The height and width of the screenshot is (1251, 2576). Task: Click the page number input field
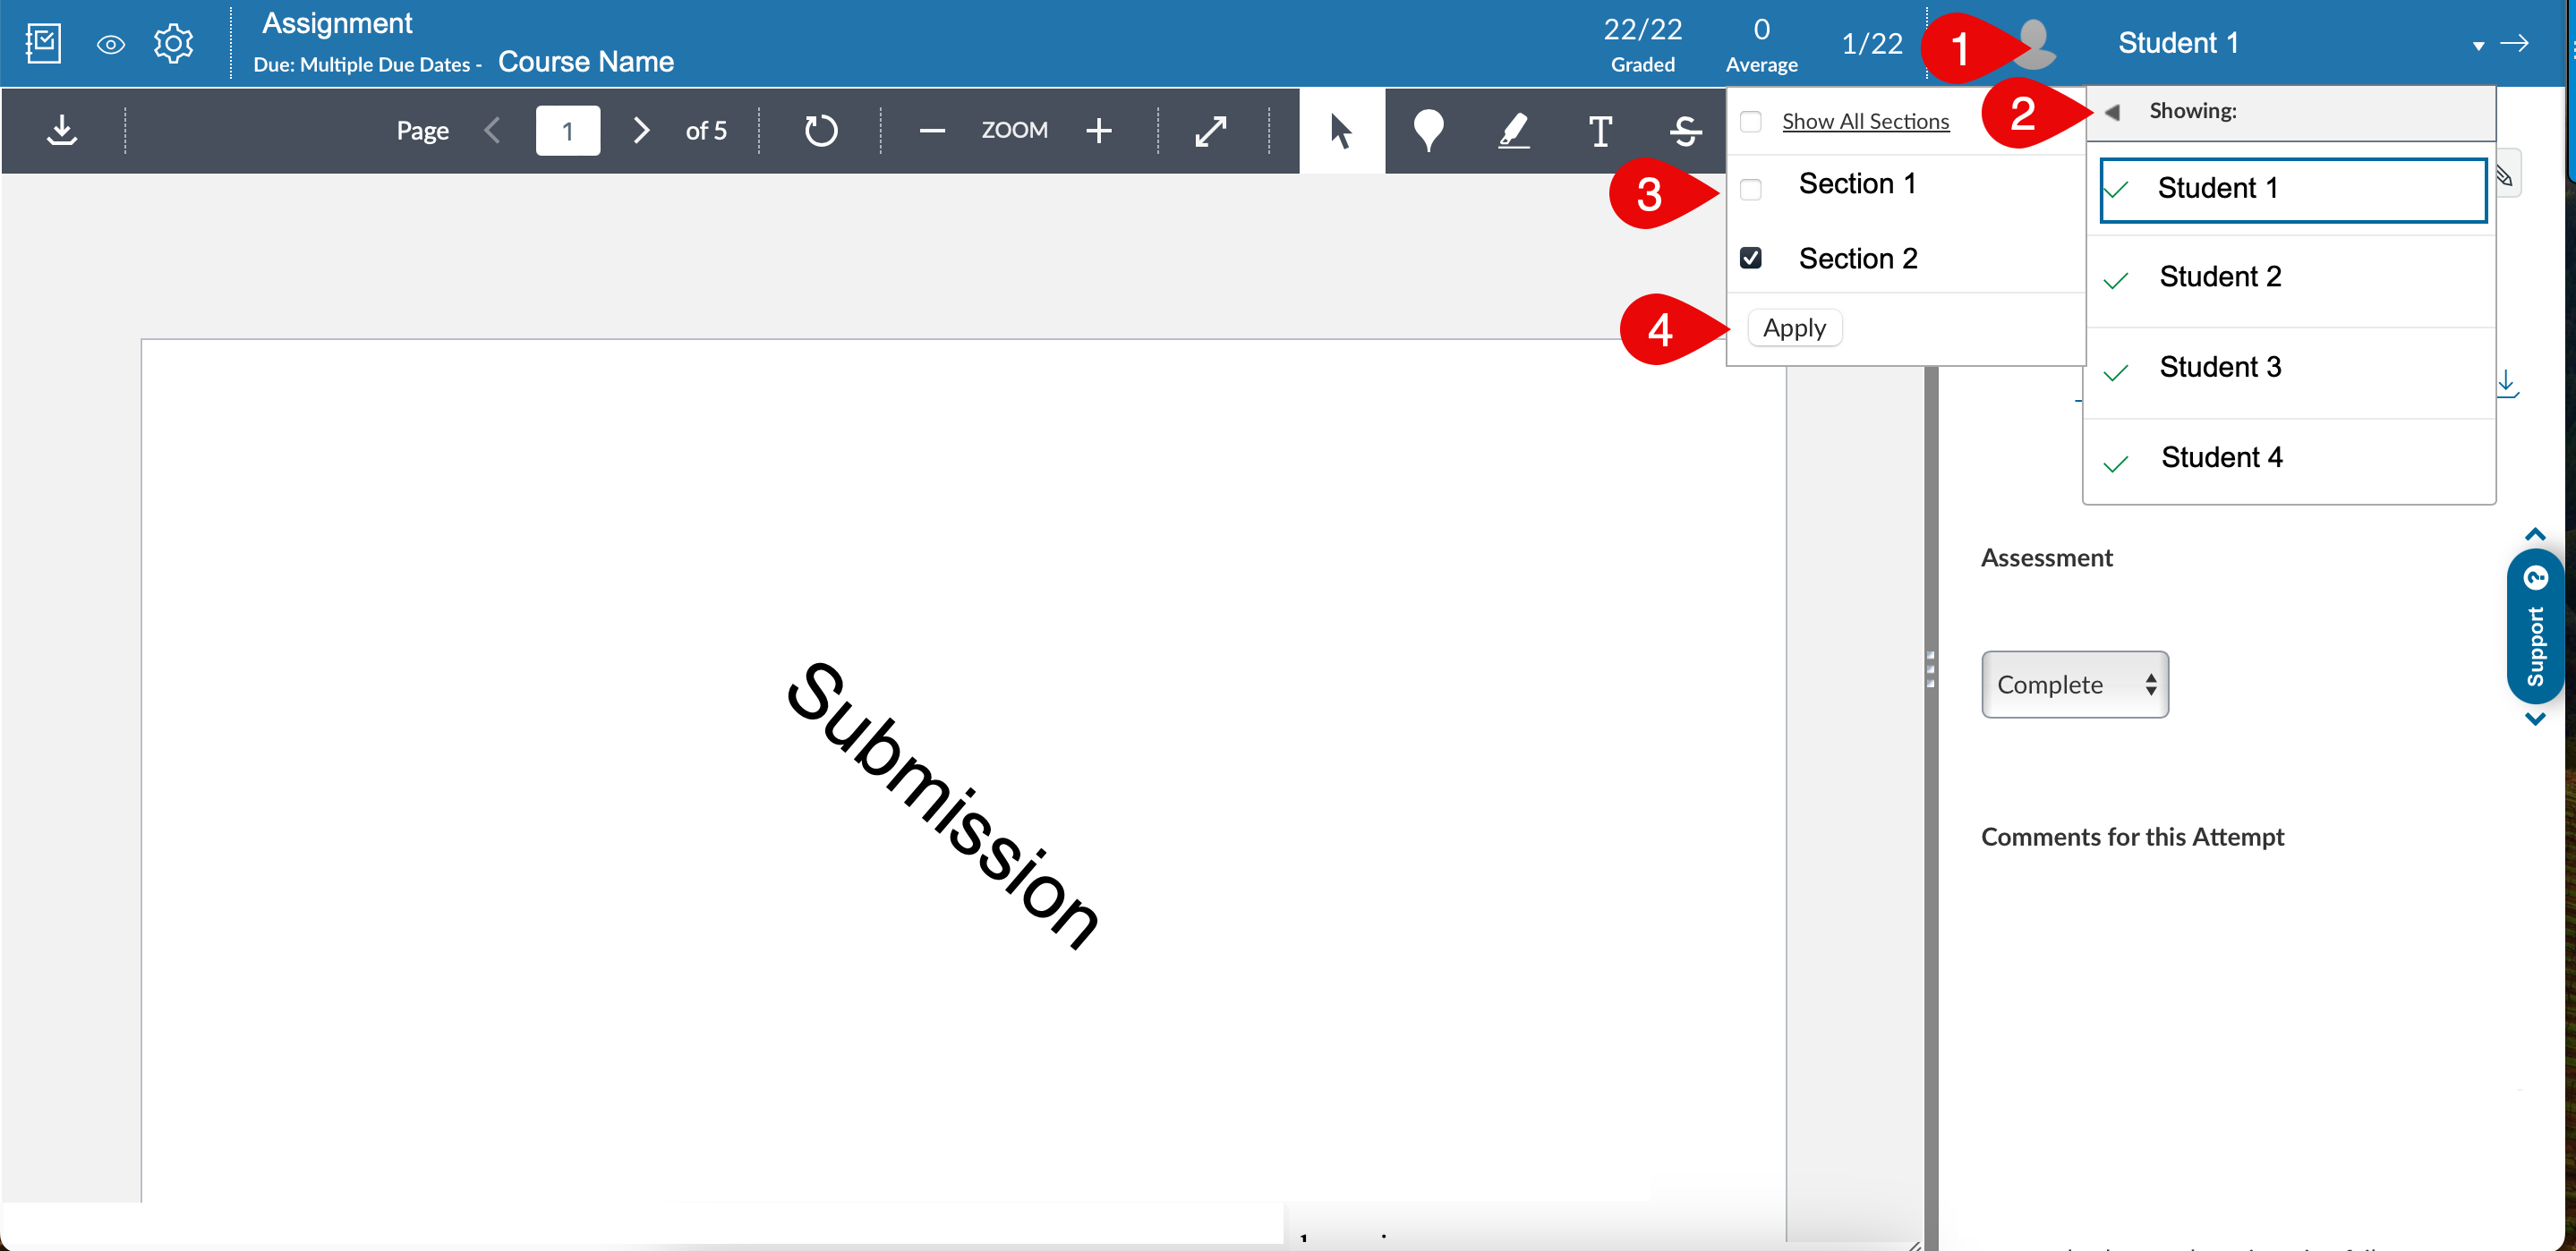click(567, 130)
